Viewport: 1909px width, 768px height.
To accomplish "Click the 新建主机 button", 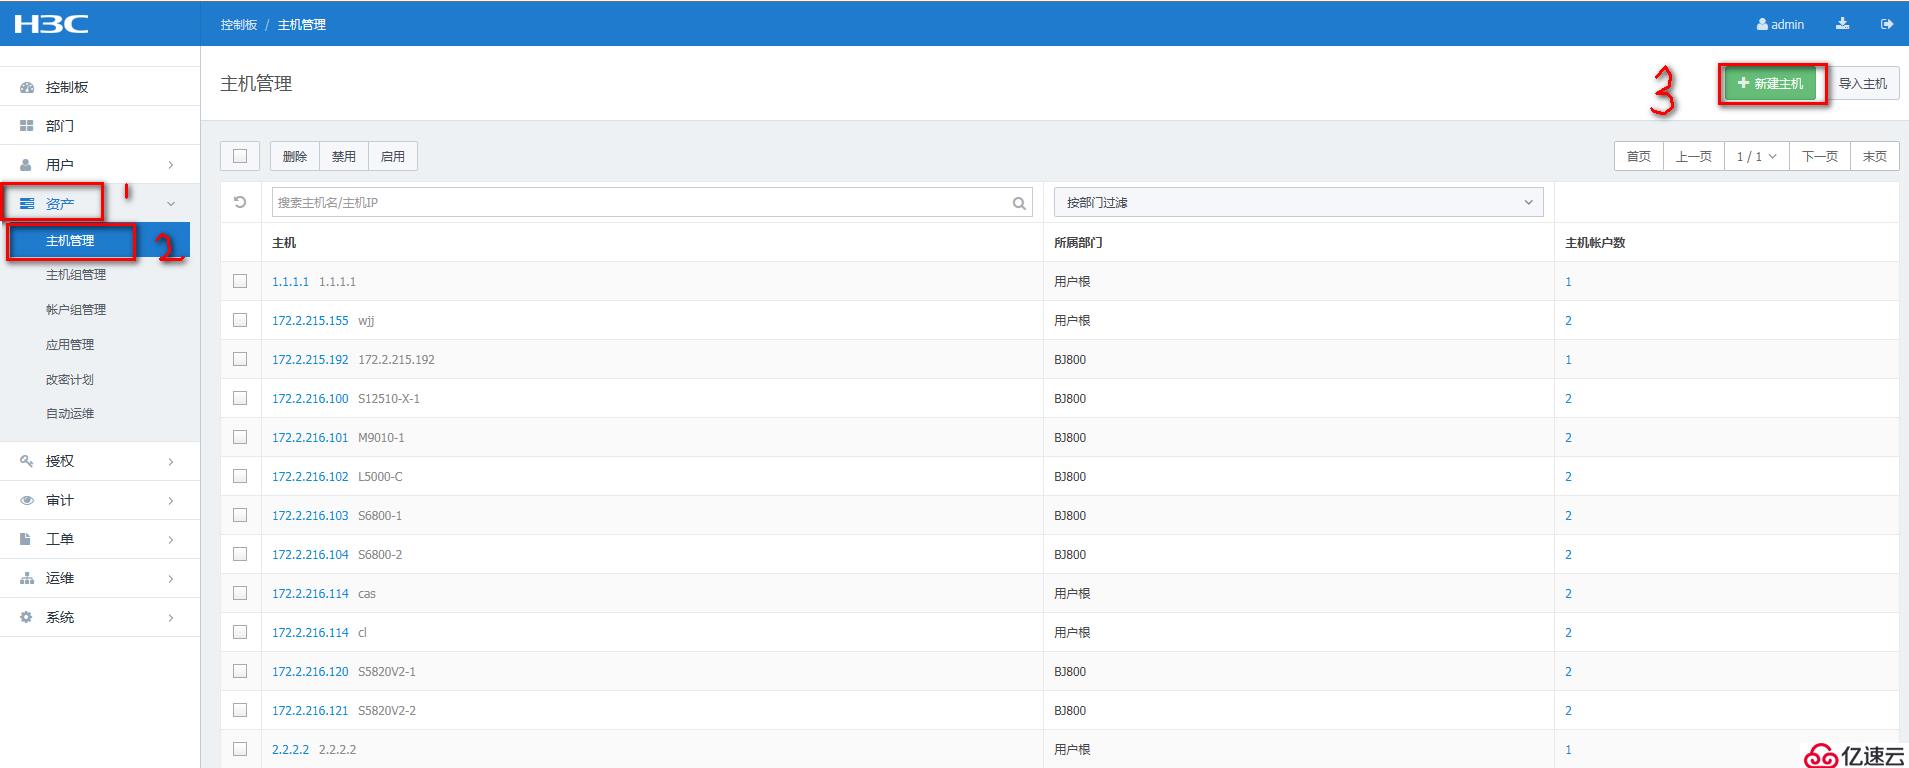I will (1772, 84).
